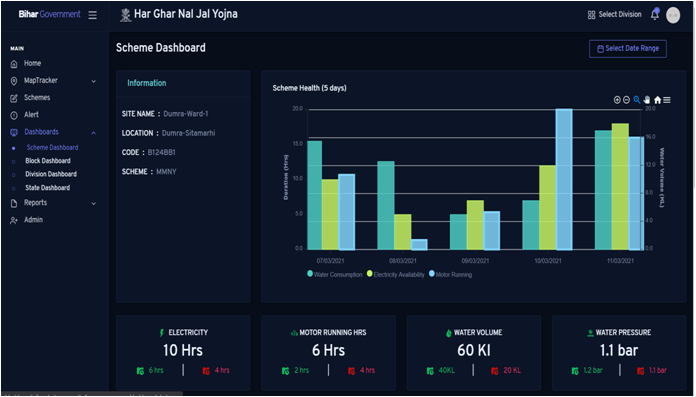Collapse the Dashboards chevron
The image size is (696, 397).
pyautogui.click(x=94, y=133)
